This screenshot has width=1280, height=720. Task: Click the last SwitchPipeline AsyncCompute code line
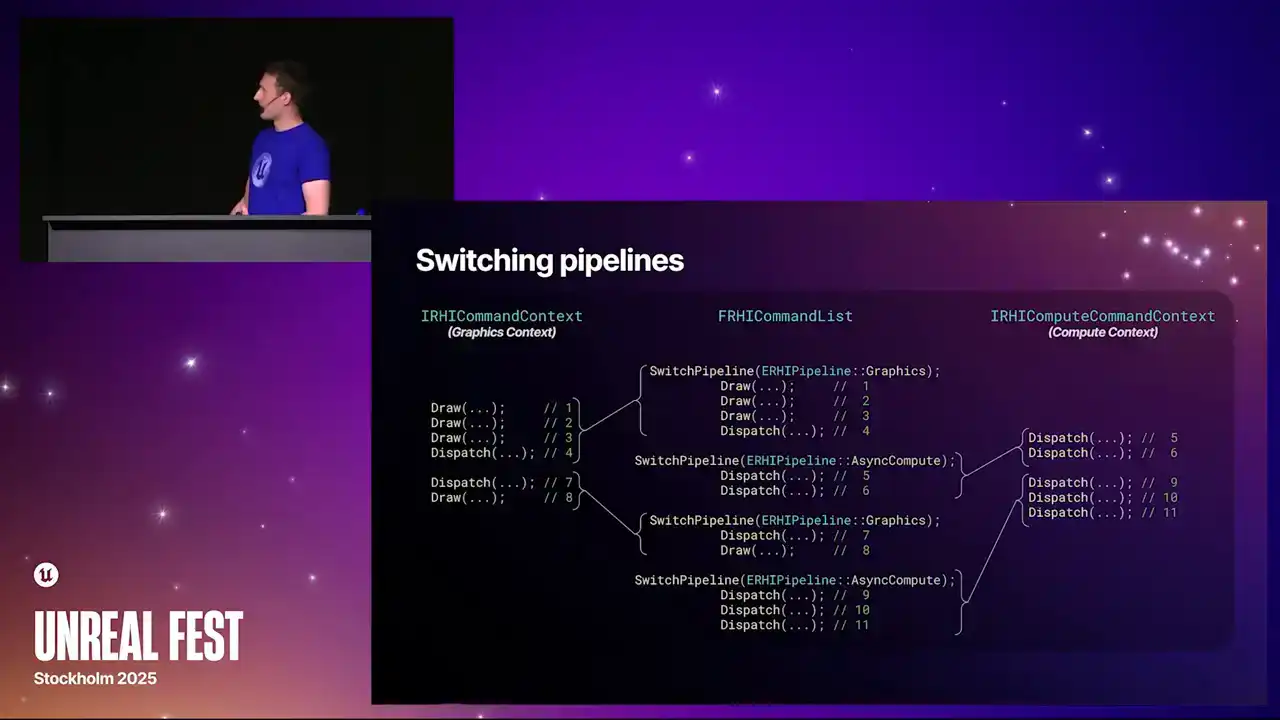(x=795, y=580)
